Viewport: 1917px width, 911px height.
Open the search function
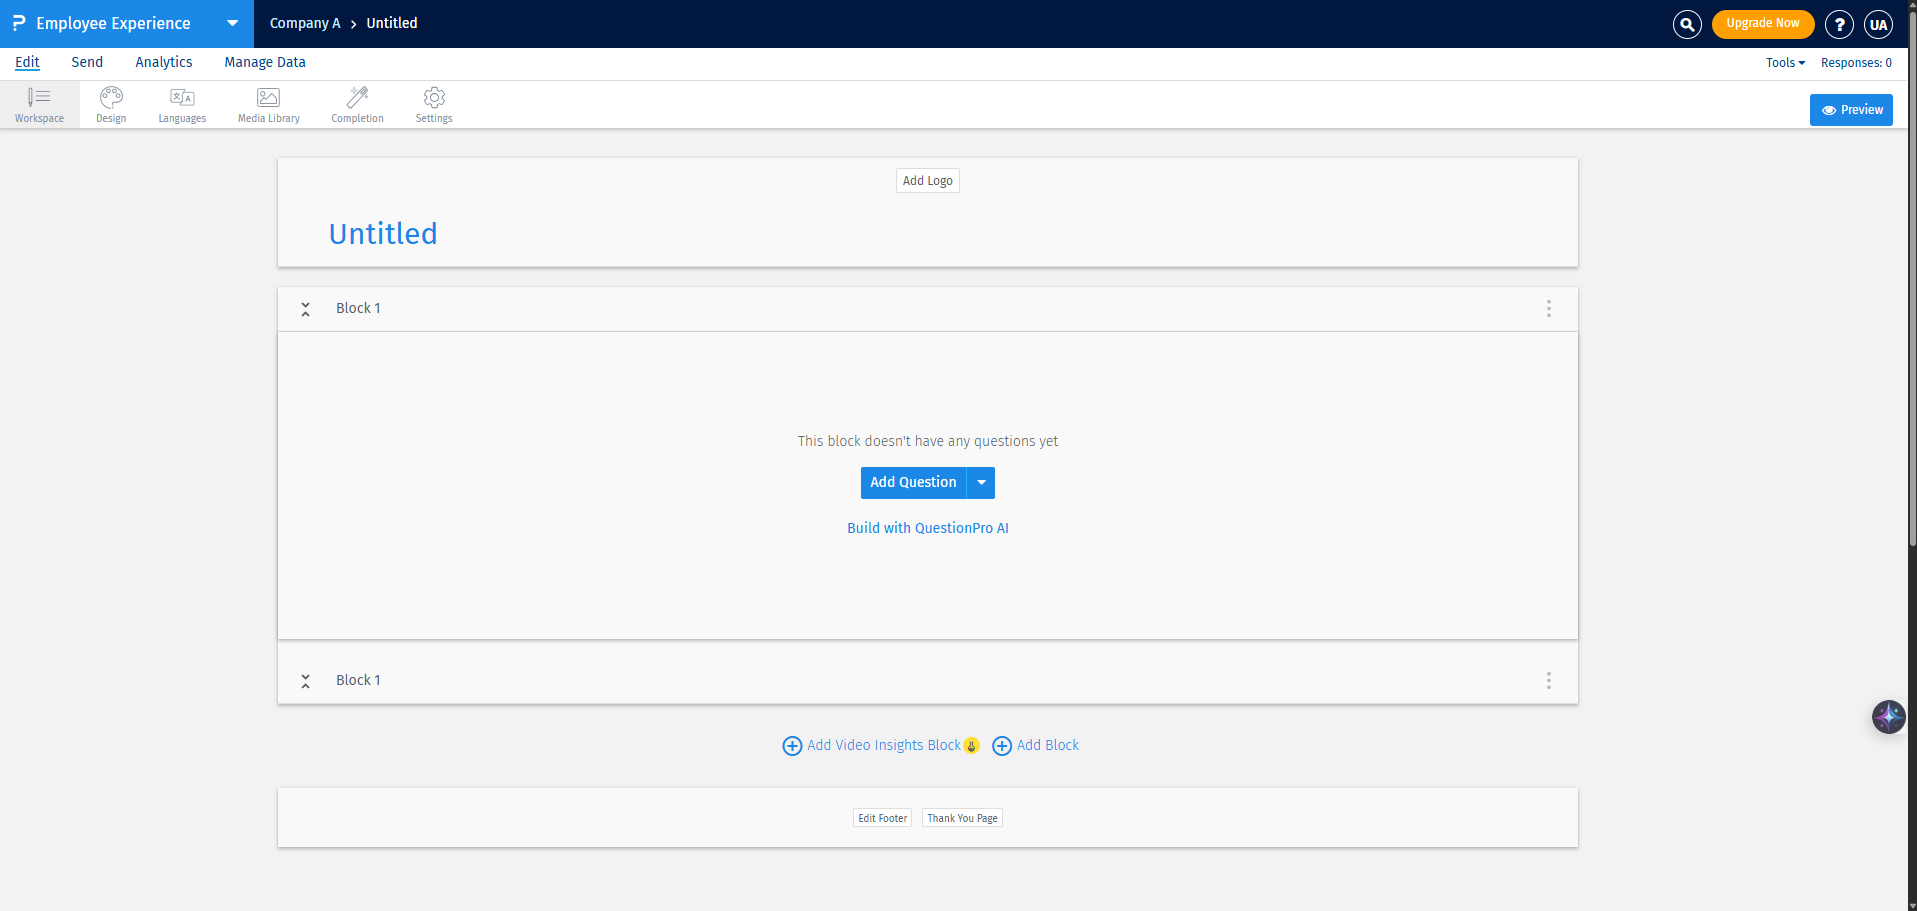pos(1686,23)
